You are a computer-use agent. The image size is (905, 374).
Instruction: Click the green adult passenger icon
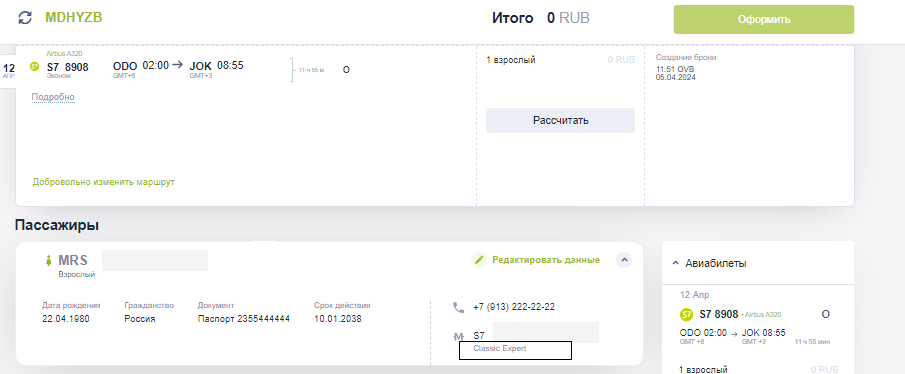[x=48, y=261]
